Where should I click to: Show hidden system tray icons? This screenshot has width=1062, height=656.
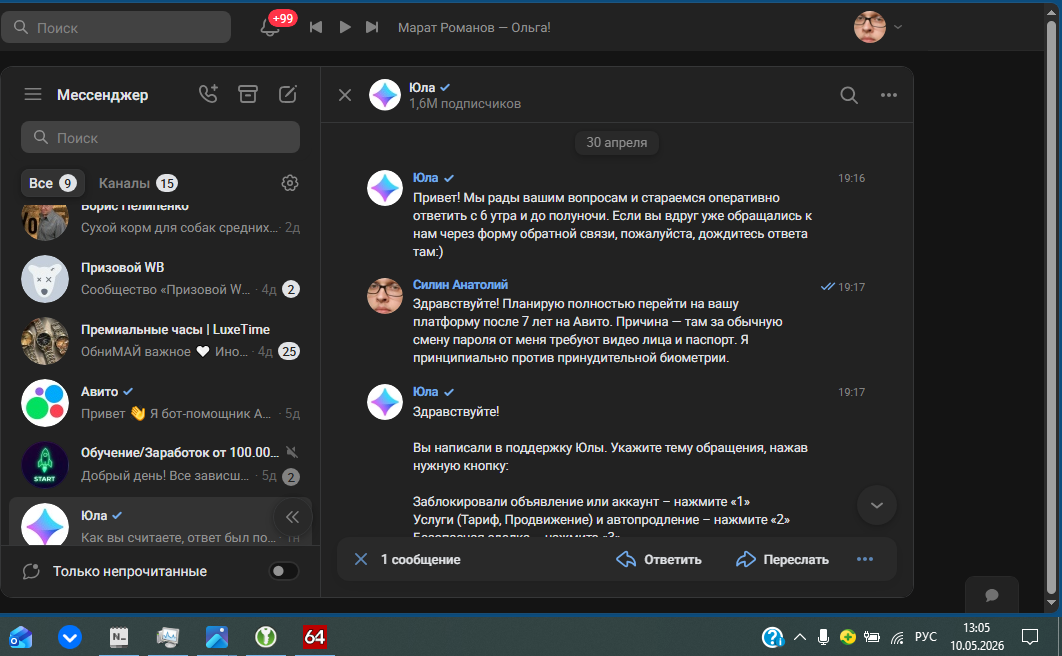tap(800, 636)
